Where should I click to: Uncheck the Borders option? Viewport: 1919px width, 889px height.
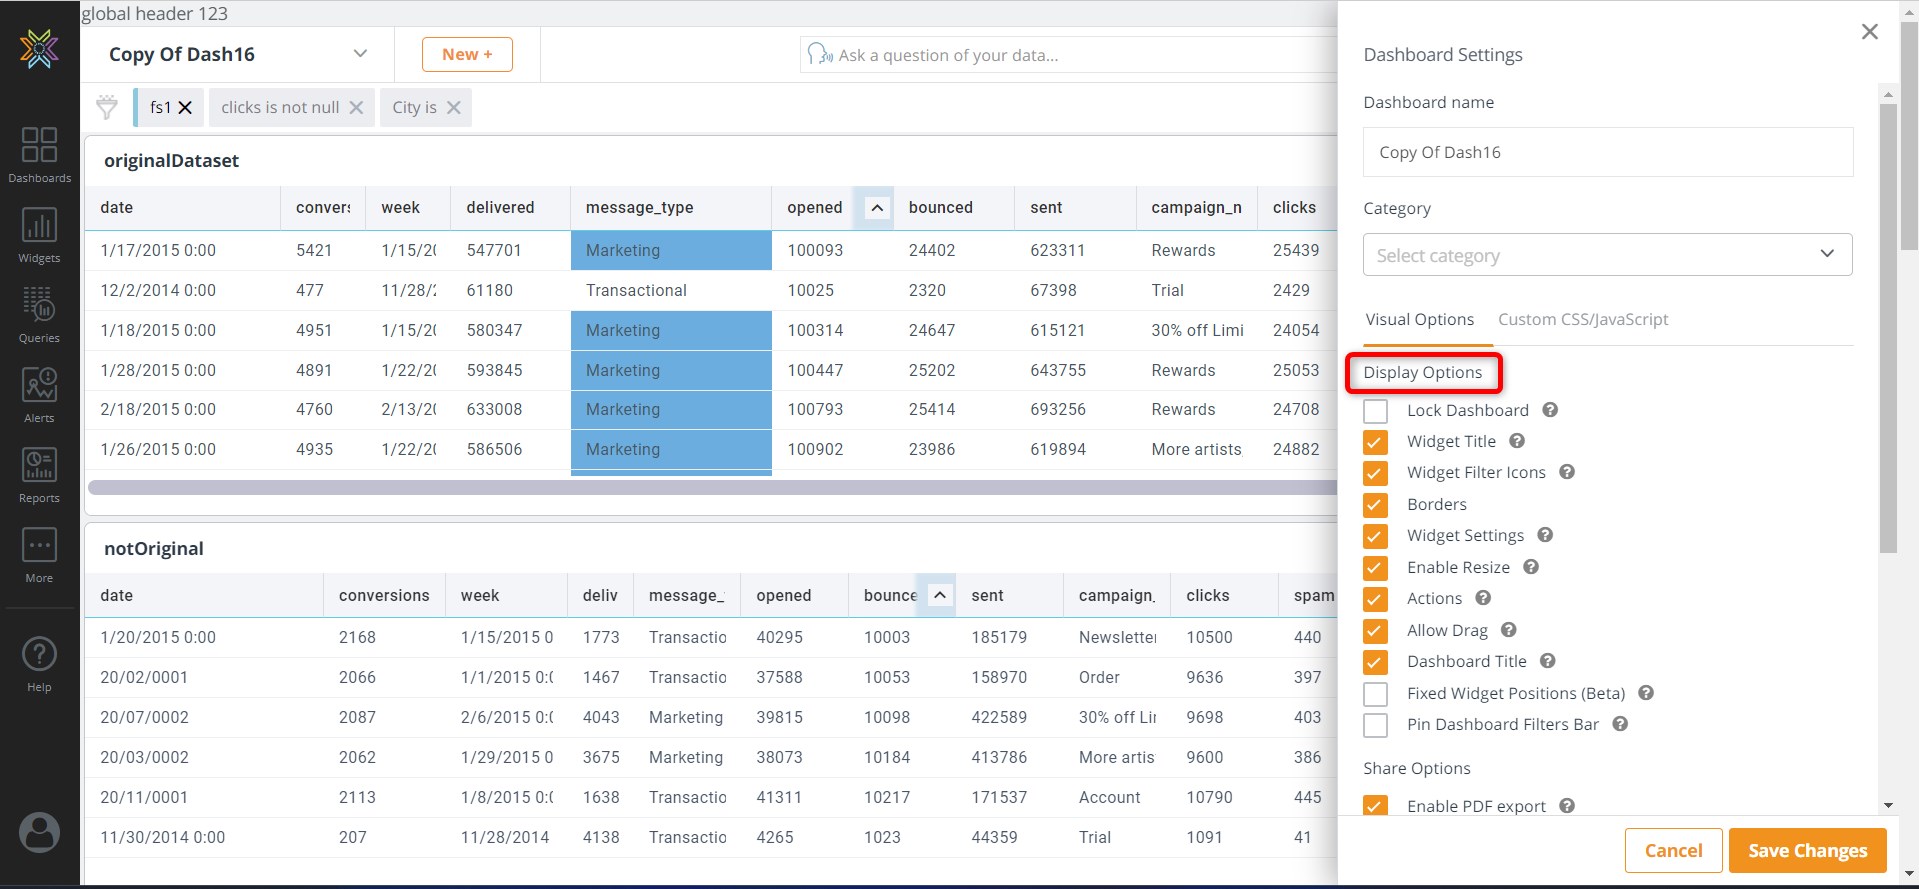coord(1376,505)
